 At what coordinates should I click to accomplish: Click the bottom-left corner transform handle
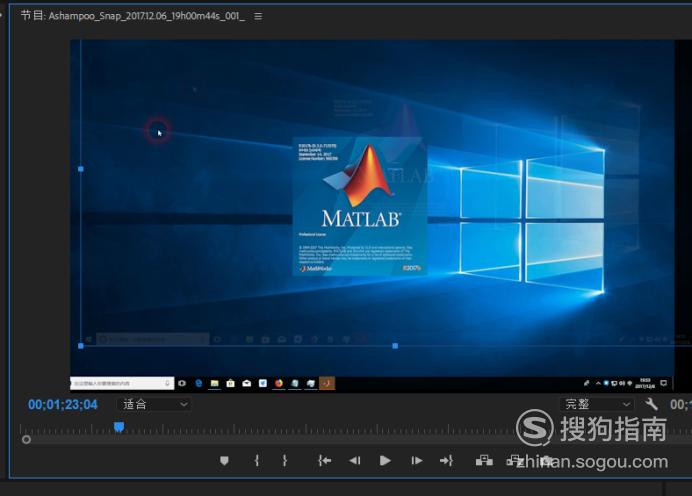click(81, 346)
